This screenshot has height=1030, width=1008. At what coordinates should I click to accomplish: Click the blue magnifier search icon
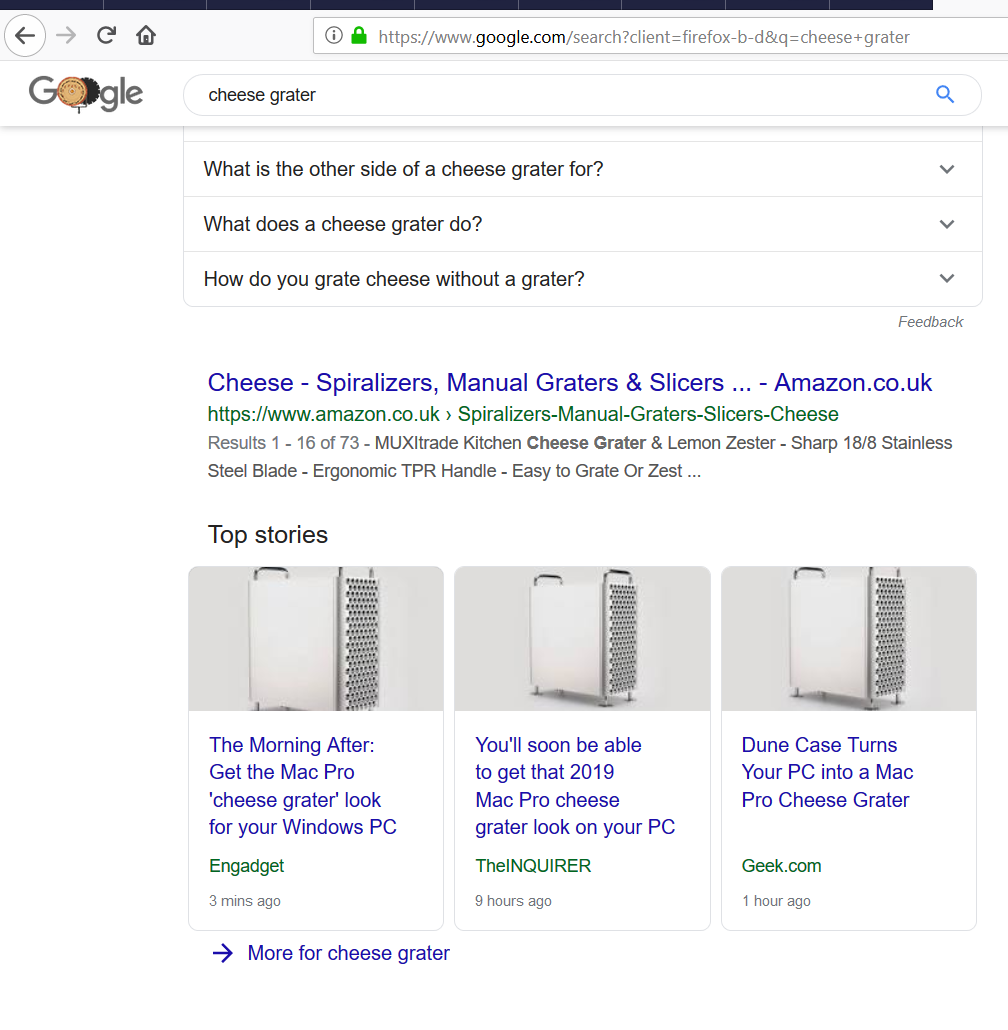[944, 95]
